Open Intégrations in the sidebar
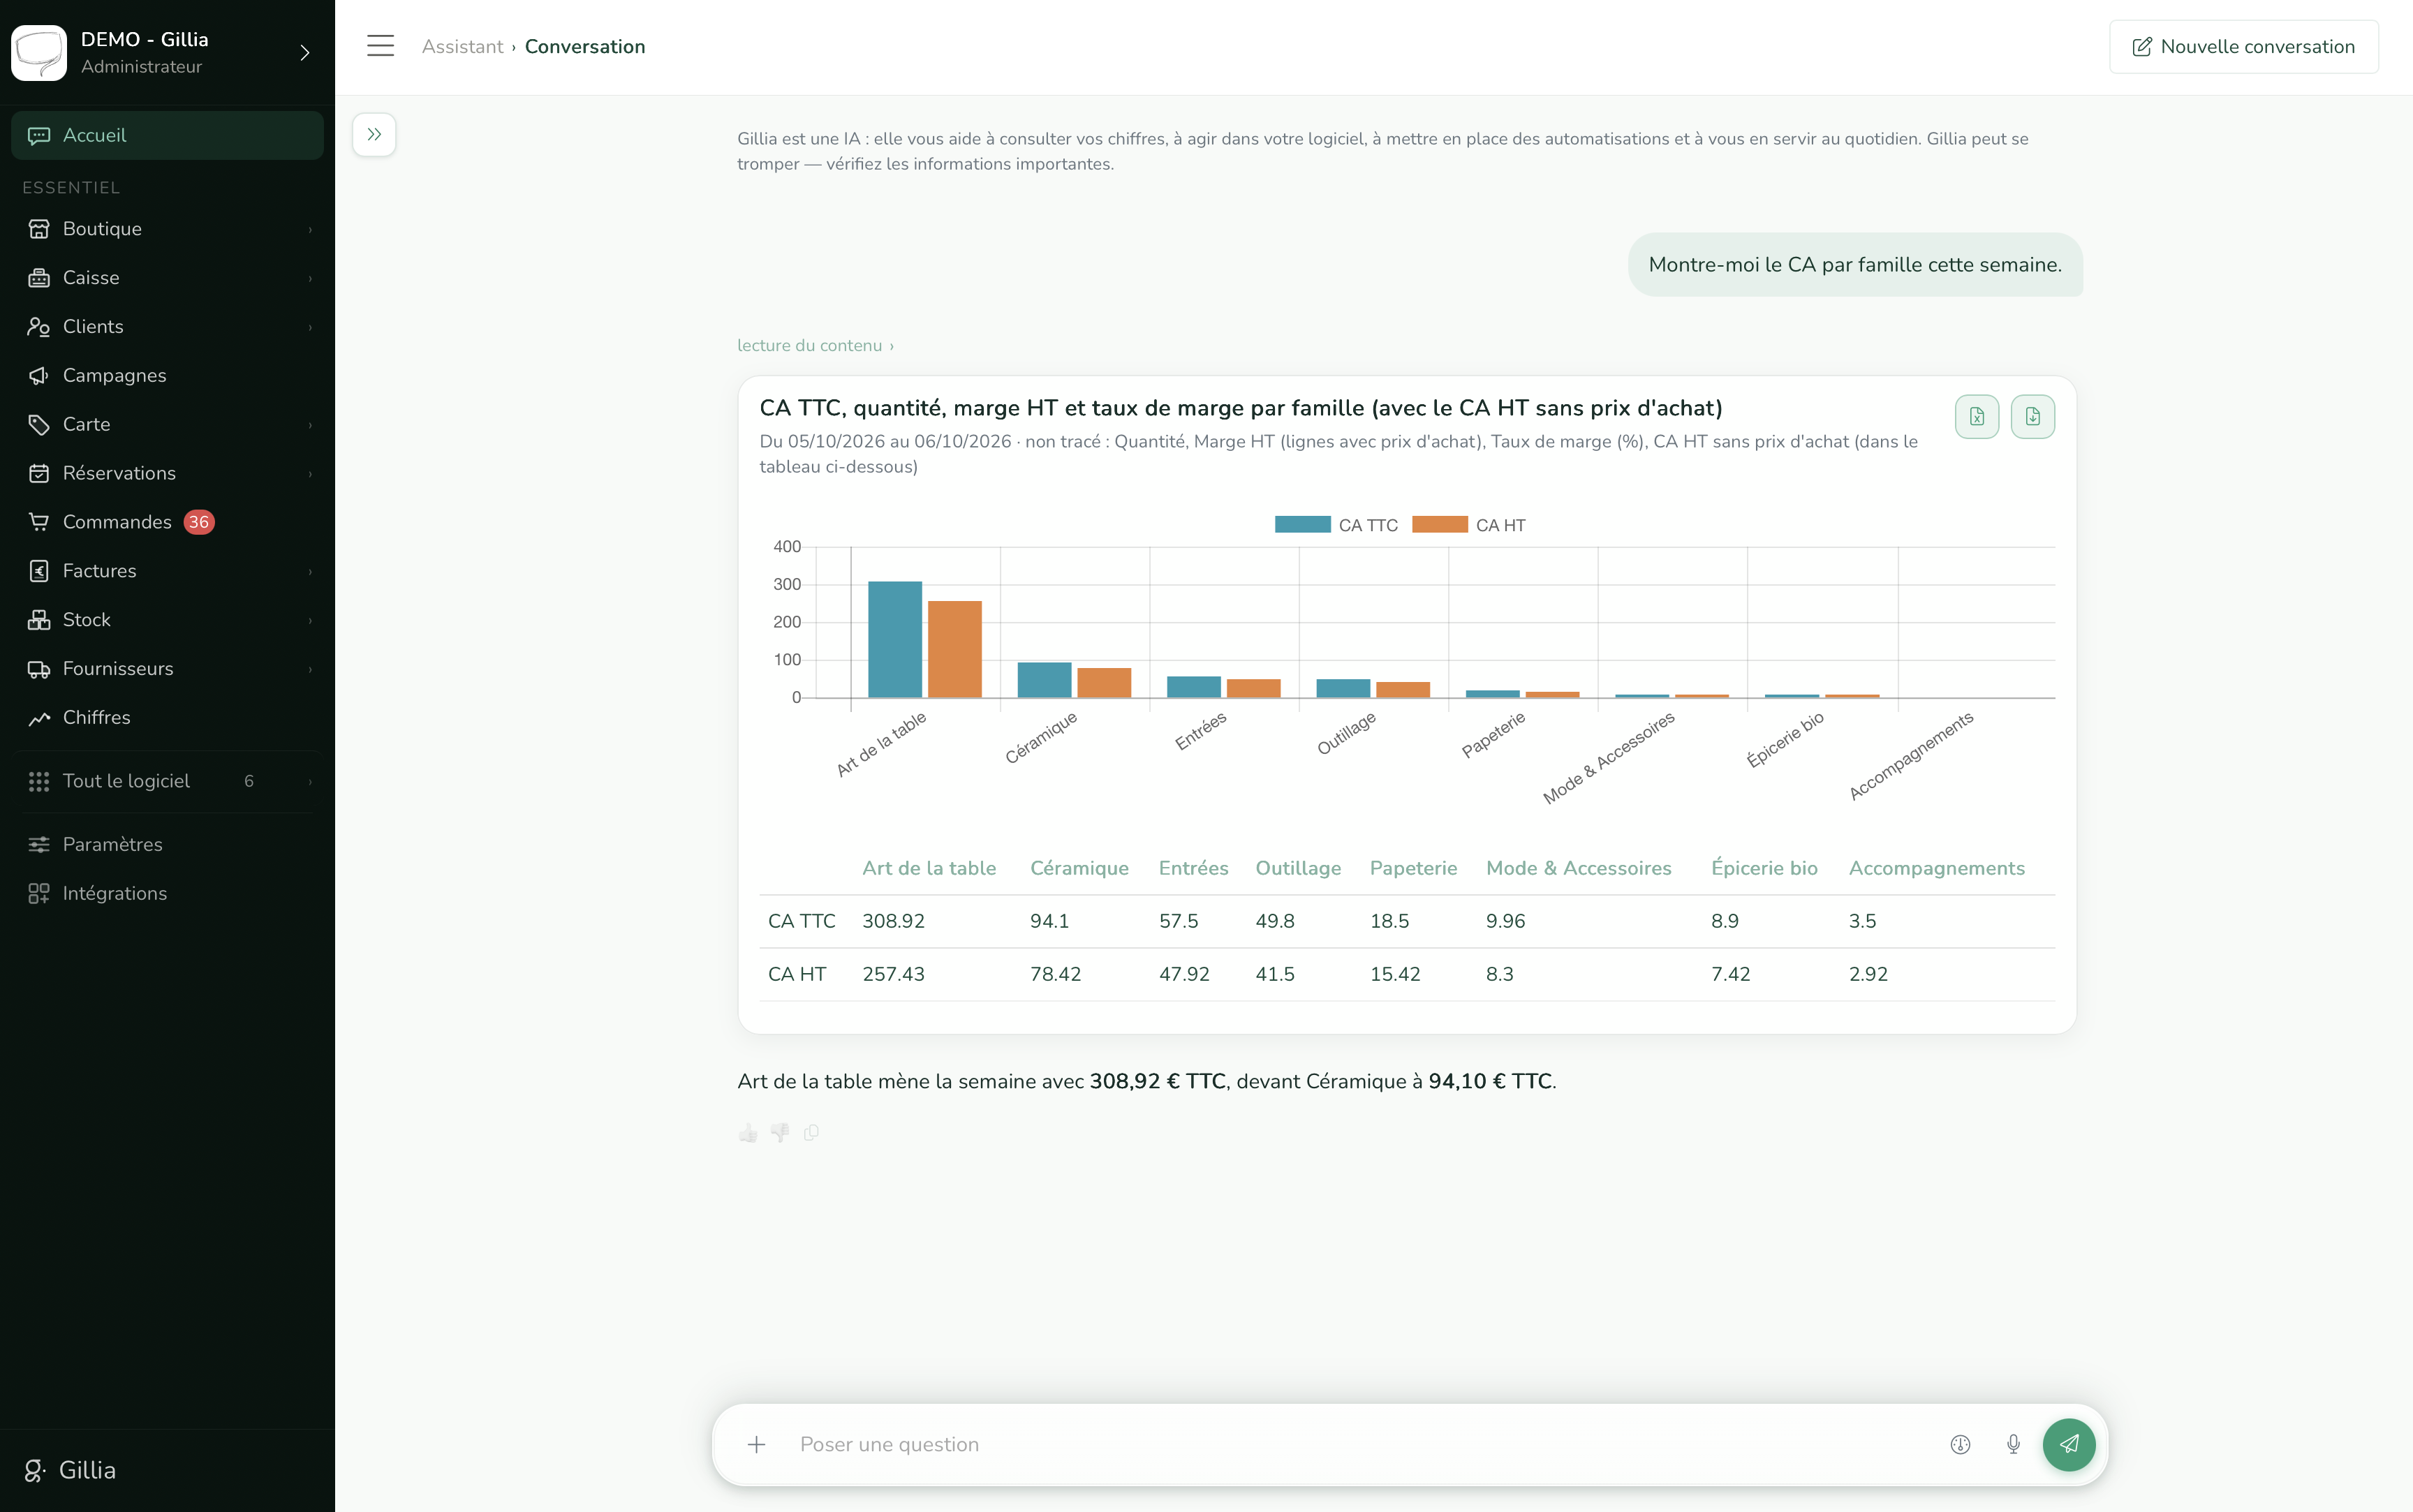Image resolution: width=2413 pixels, height=1512 pixels. tap(167, 893)
